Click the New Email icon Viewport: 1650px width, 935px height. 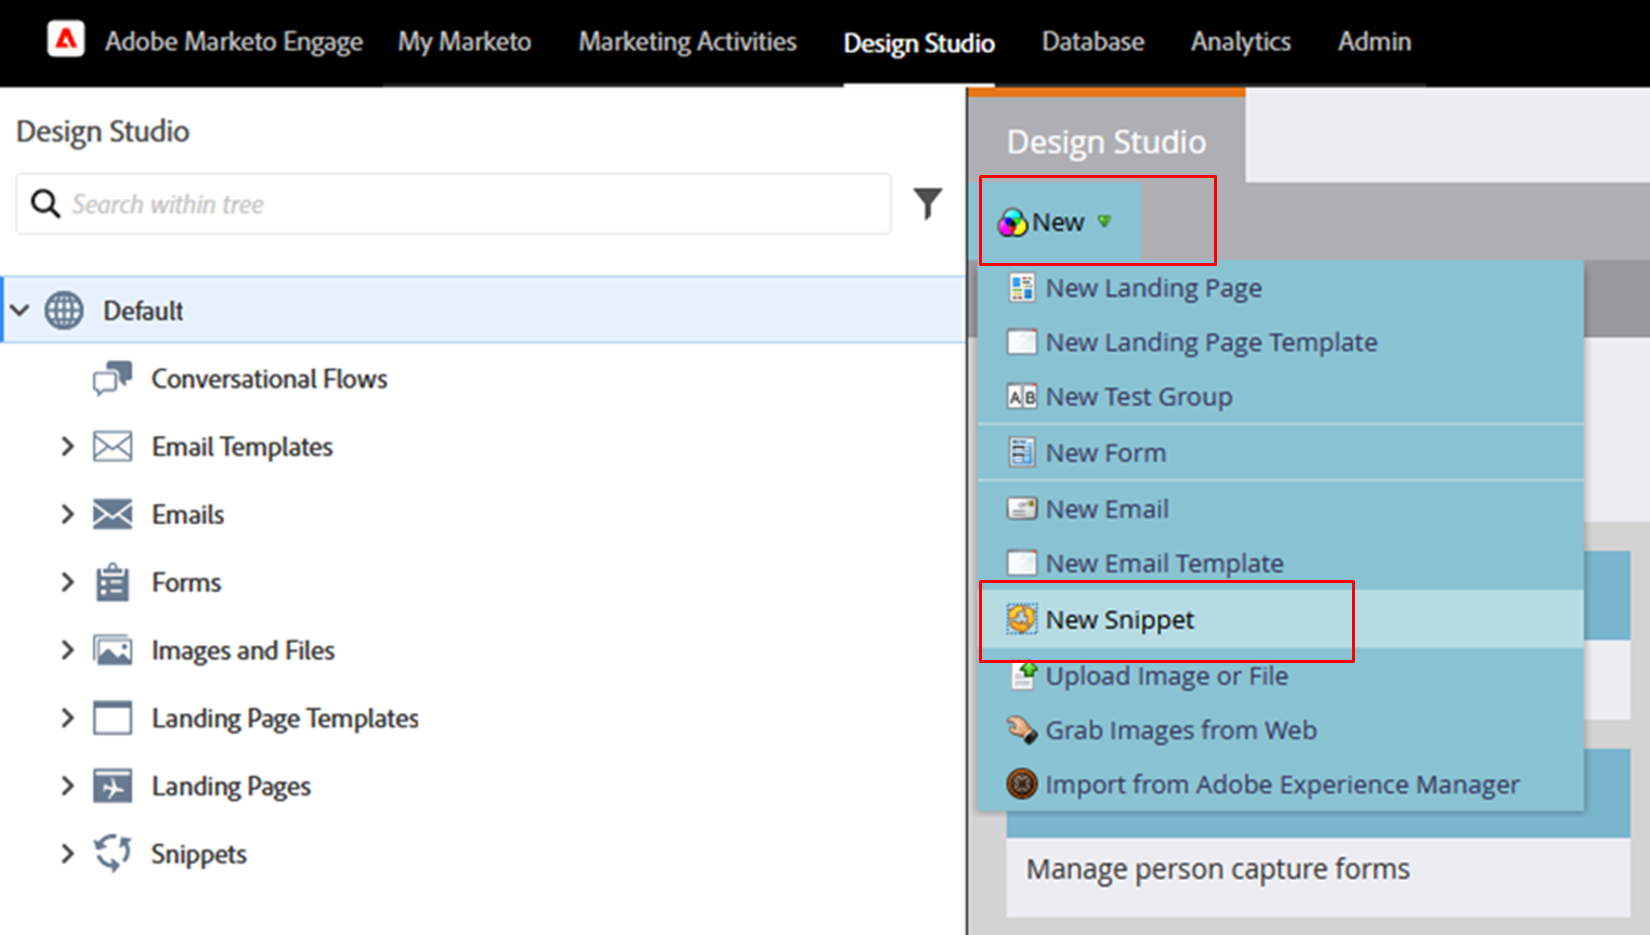[x=1021, y=509]
